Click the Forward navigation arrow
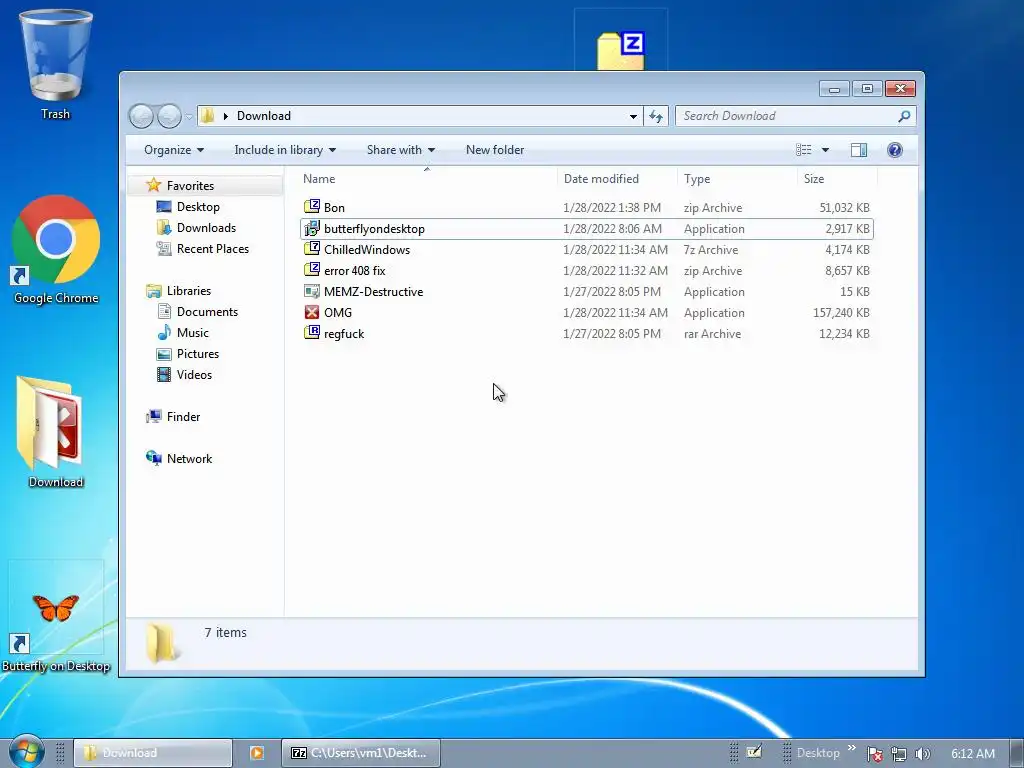This screenshot has height=768, width=1024. [169, 116]
